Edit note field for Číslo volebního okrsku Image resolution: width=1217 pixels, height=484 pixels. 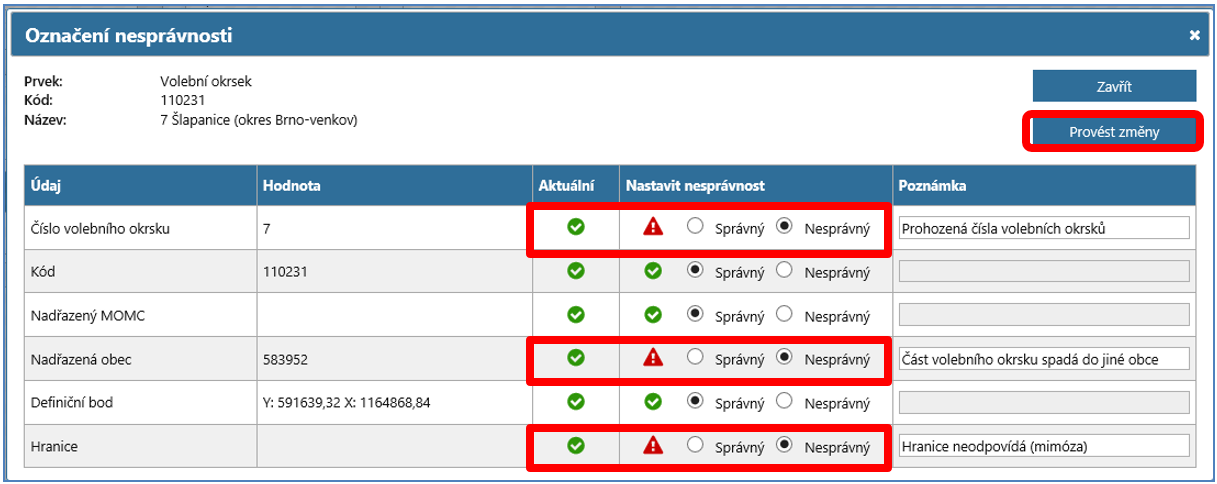tap(1043, 228)
